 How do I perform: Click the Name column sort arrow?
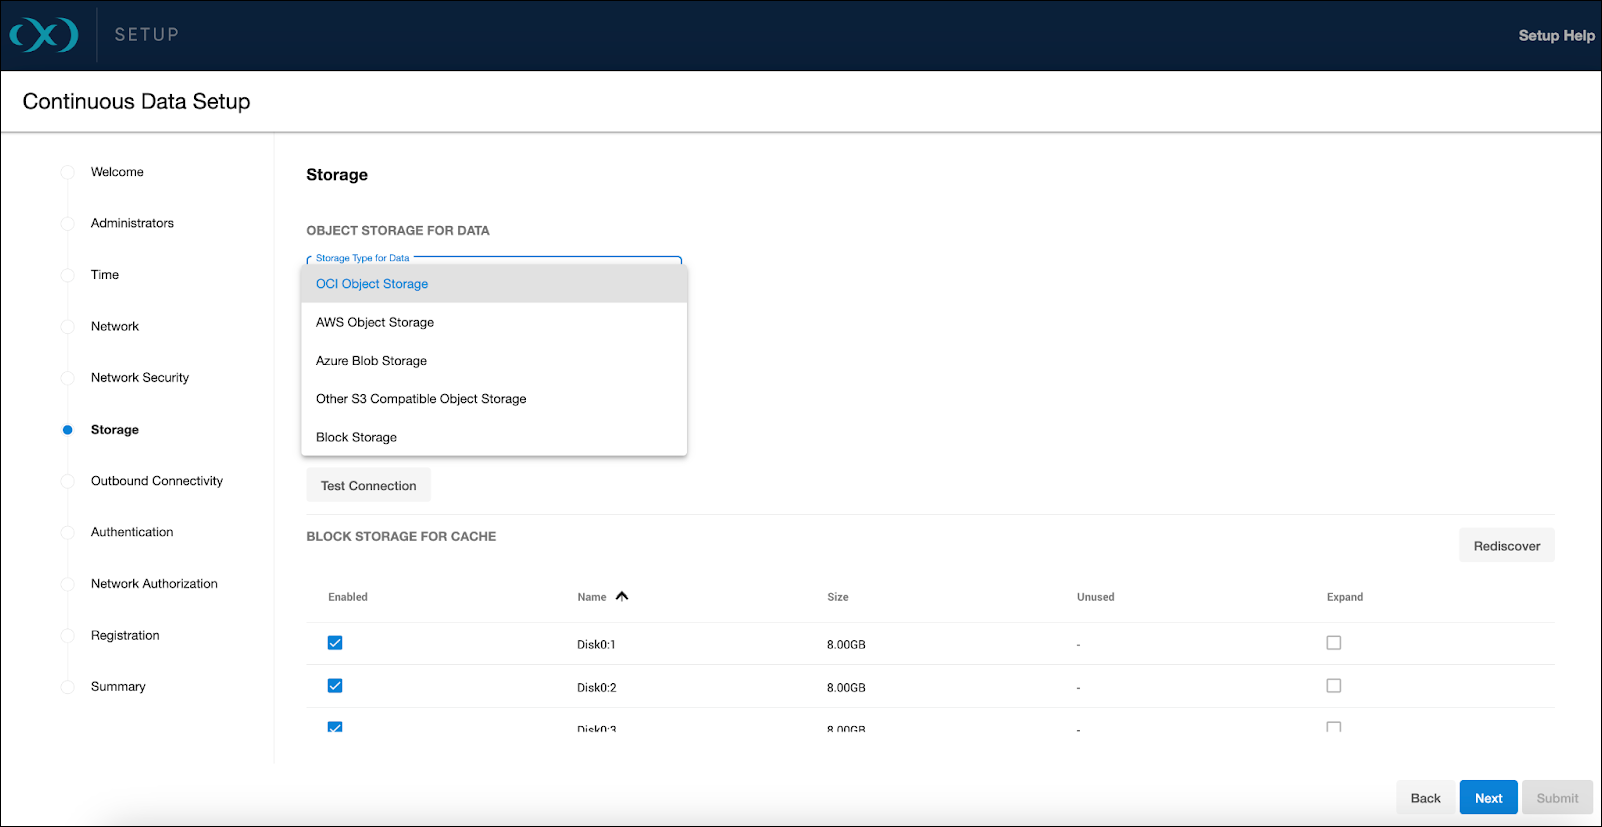point(622,596)
